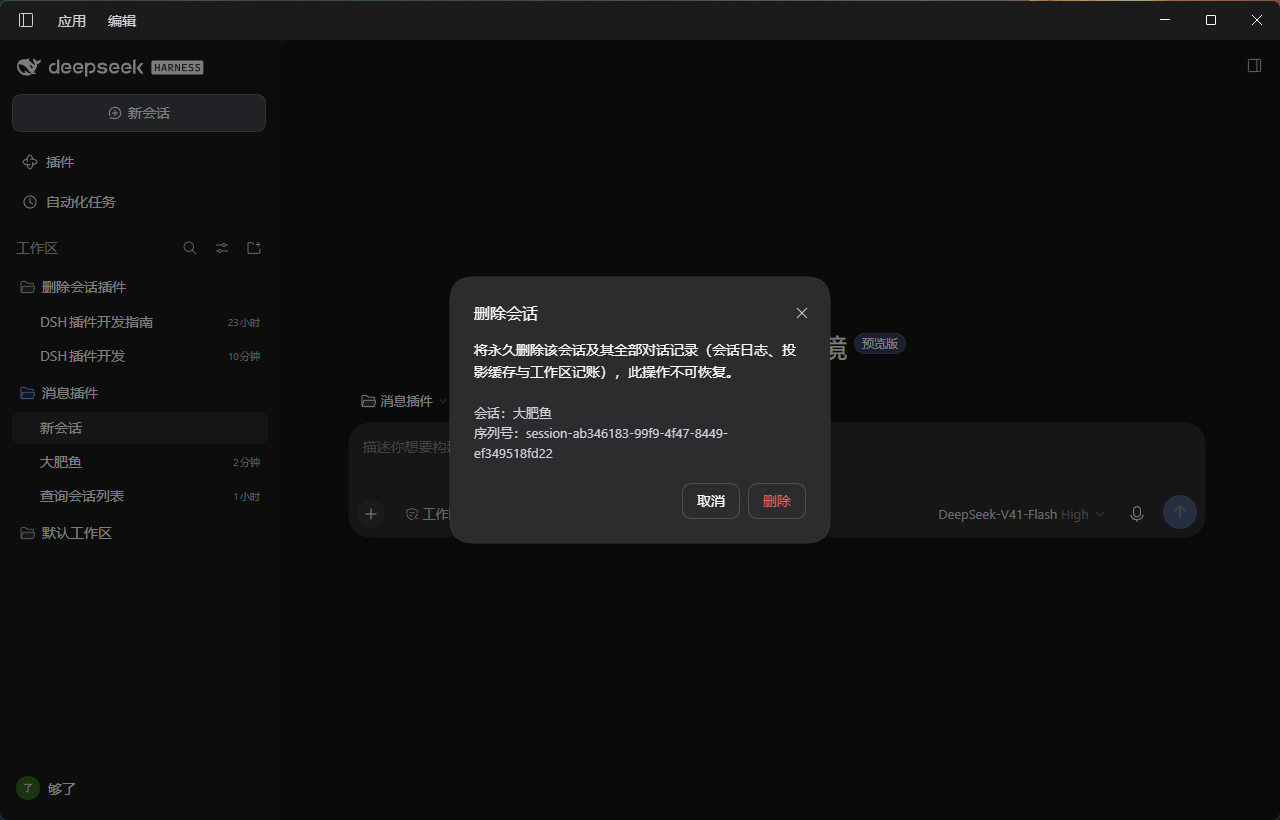This screenshot has height=820, width=1280.
Task: Open the 插件 plugins page
Action: pos(139,162)
